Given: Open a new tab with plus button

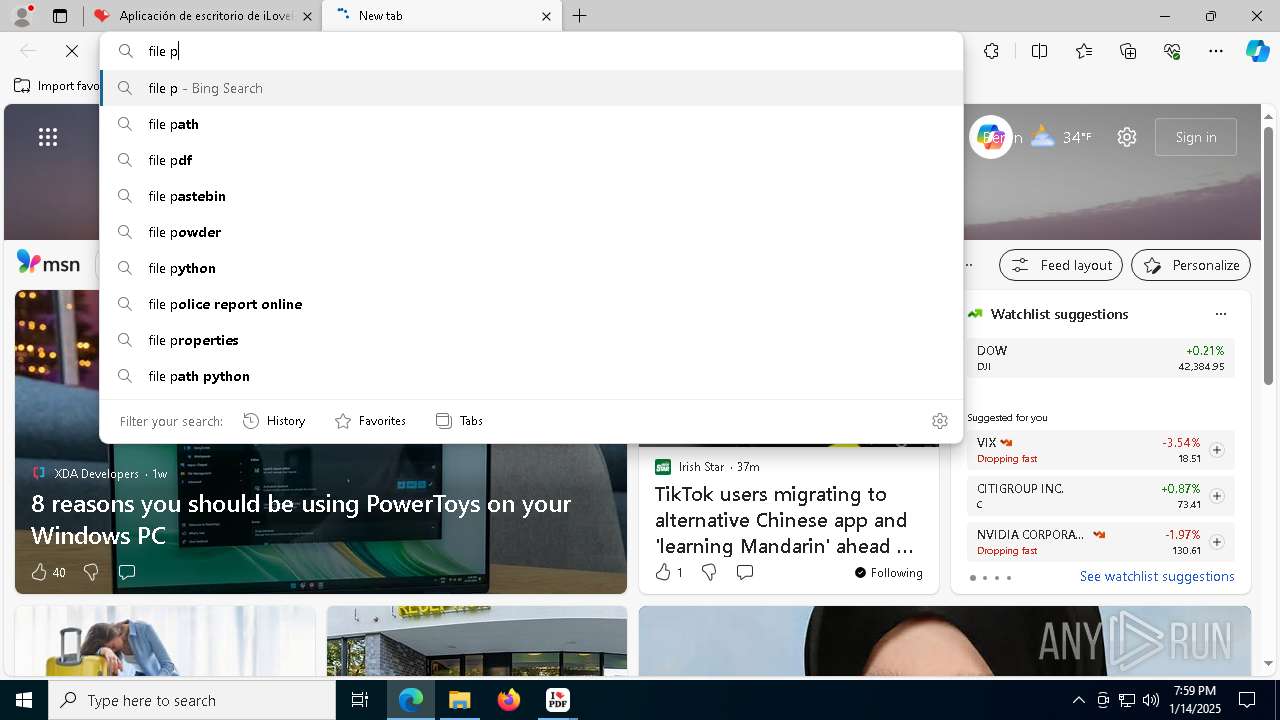Looking at the screenshot, I should [x=580, y=16].
